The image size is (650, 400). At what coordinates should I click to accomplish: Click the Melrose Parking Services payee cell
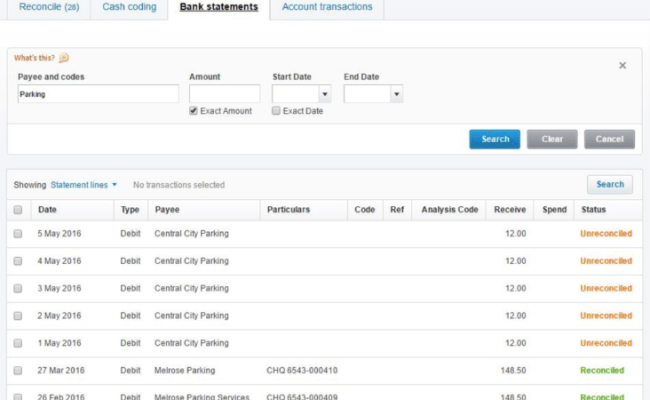coord(202,397)
